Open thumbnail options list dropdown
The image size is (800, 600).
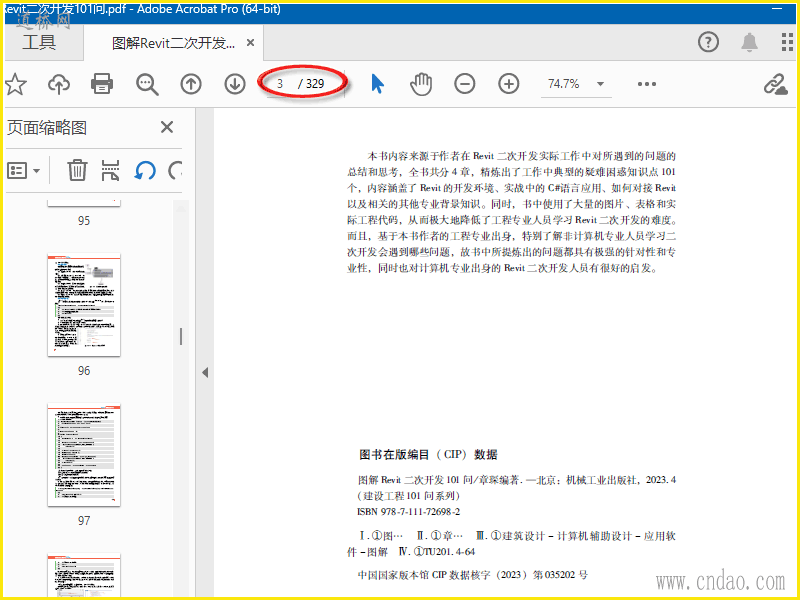coord(23,170)
